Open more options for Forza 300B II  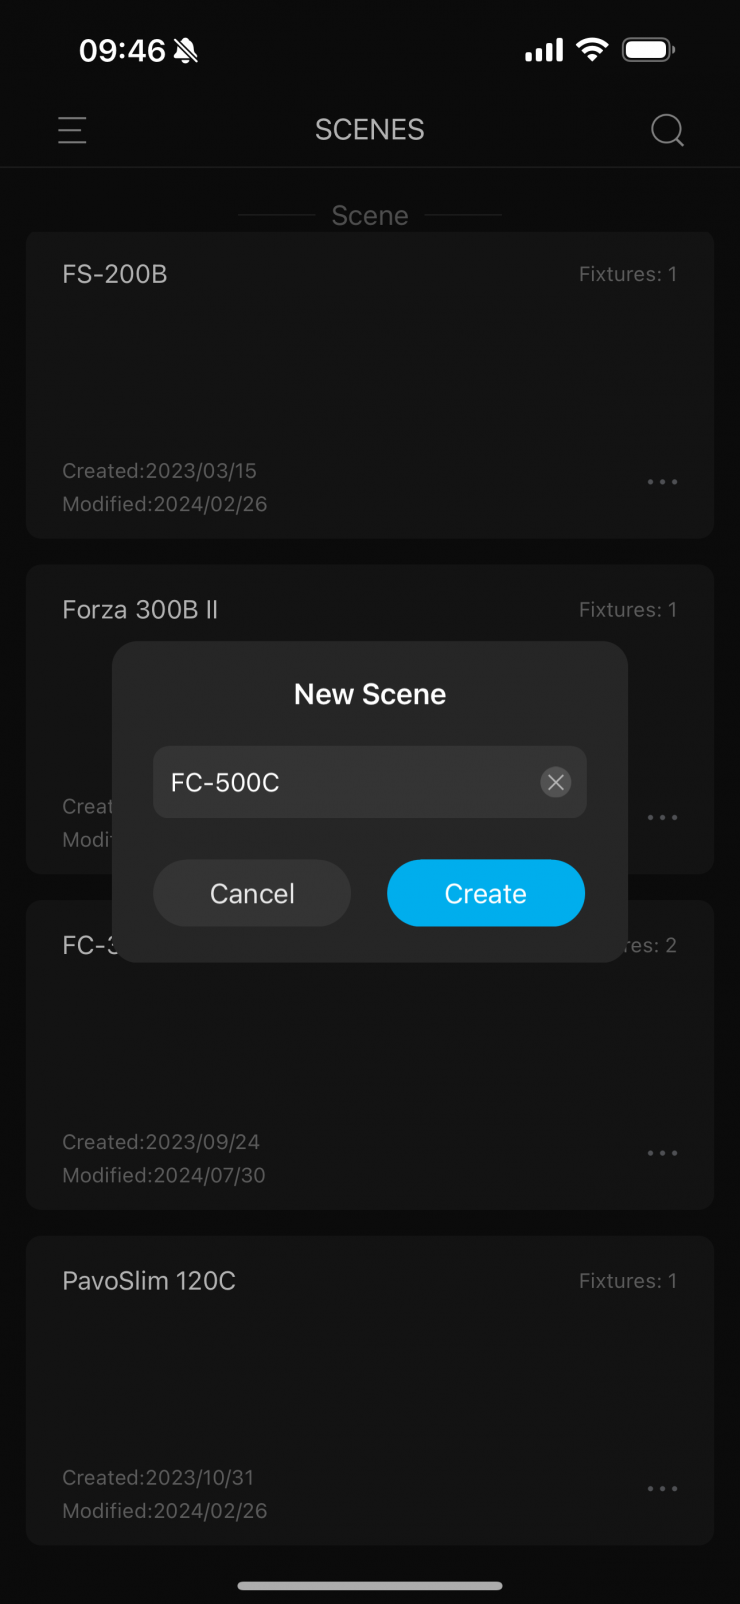click(x=662, y=818)
